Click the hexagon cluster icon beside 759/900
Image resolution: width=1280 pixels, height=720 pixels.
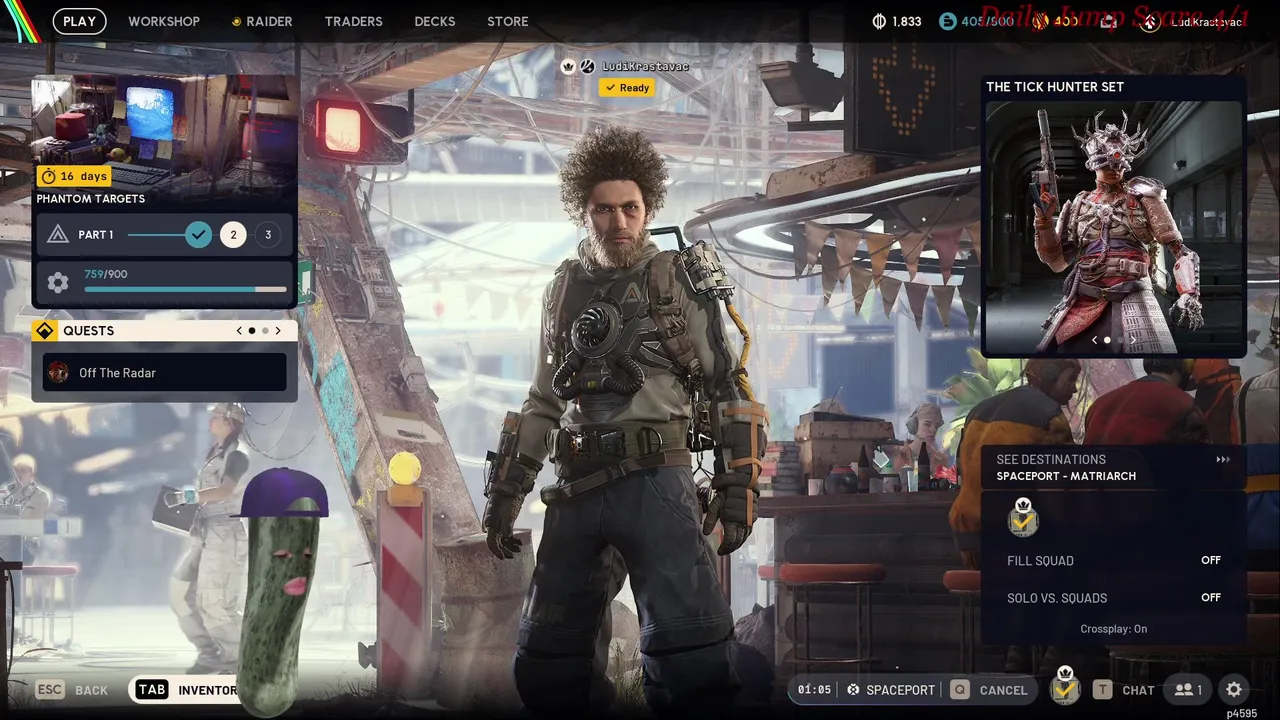[x=58, y=283]
